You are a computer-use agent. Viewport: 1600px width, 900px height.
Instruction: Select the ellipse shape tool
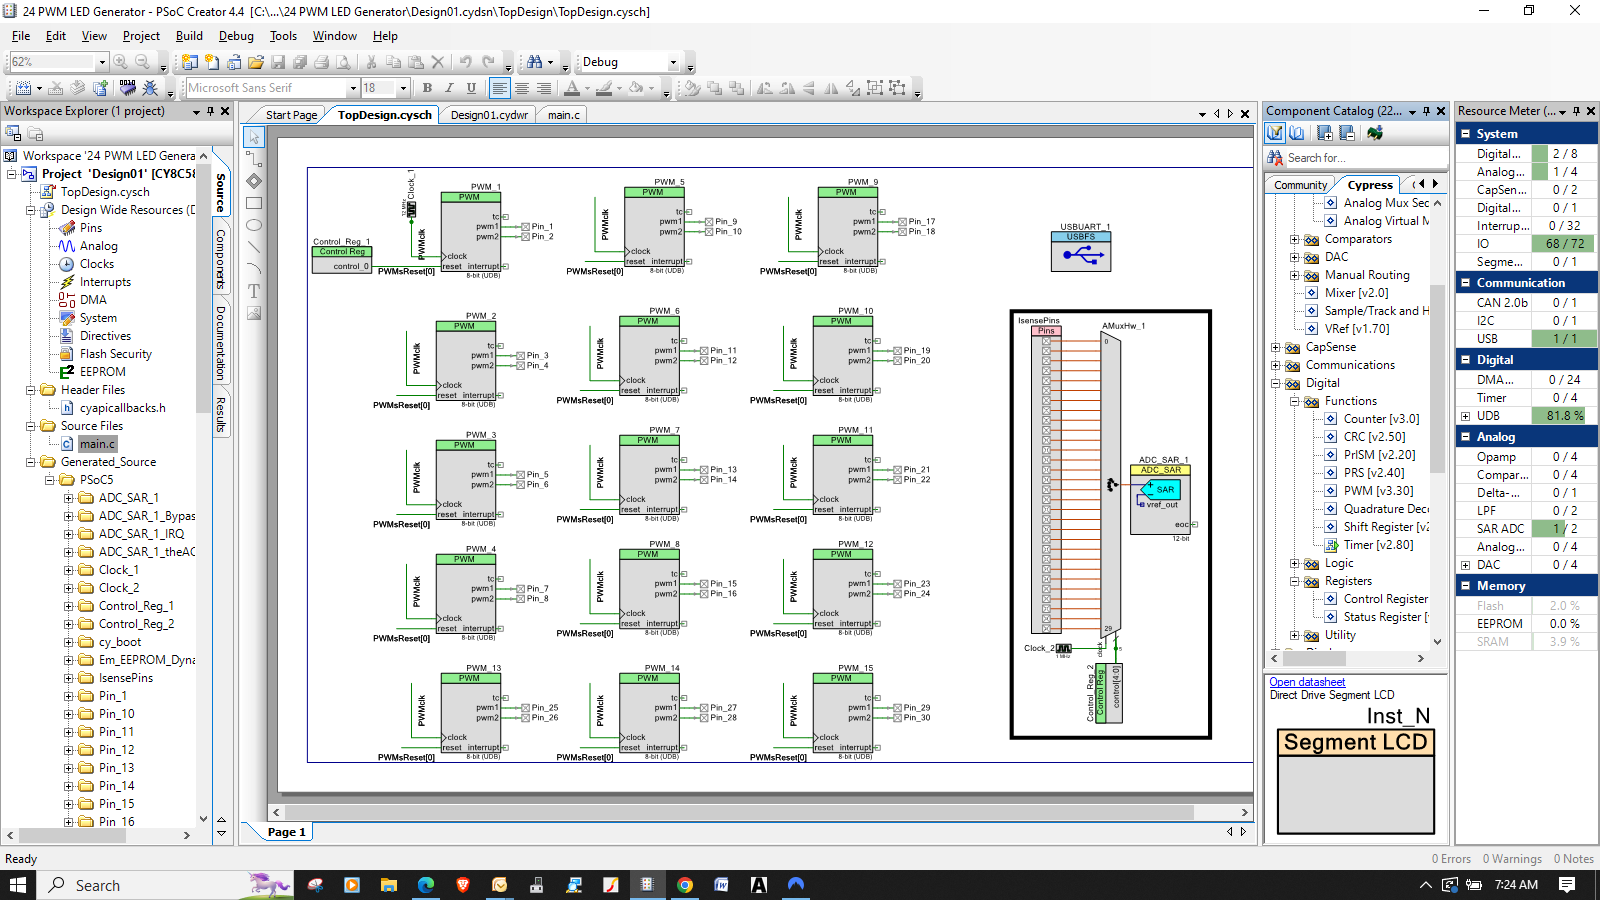click(x=254, y=225)
